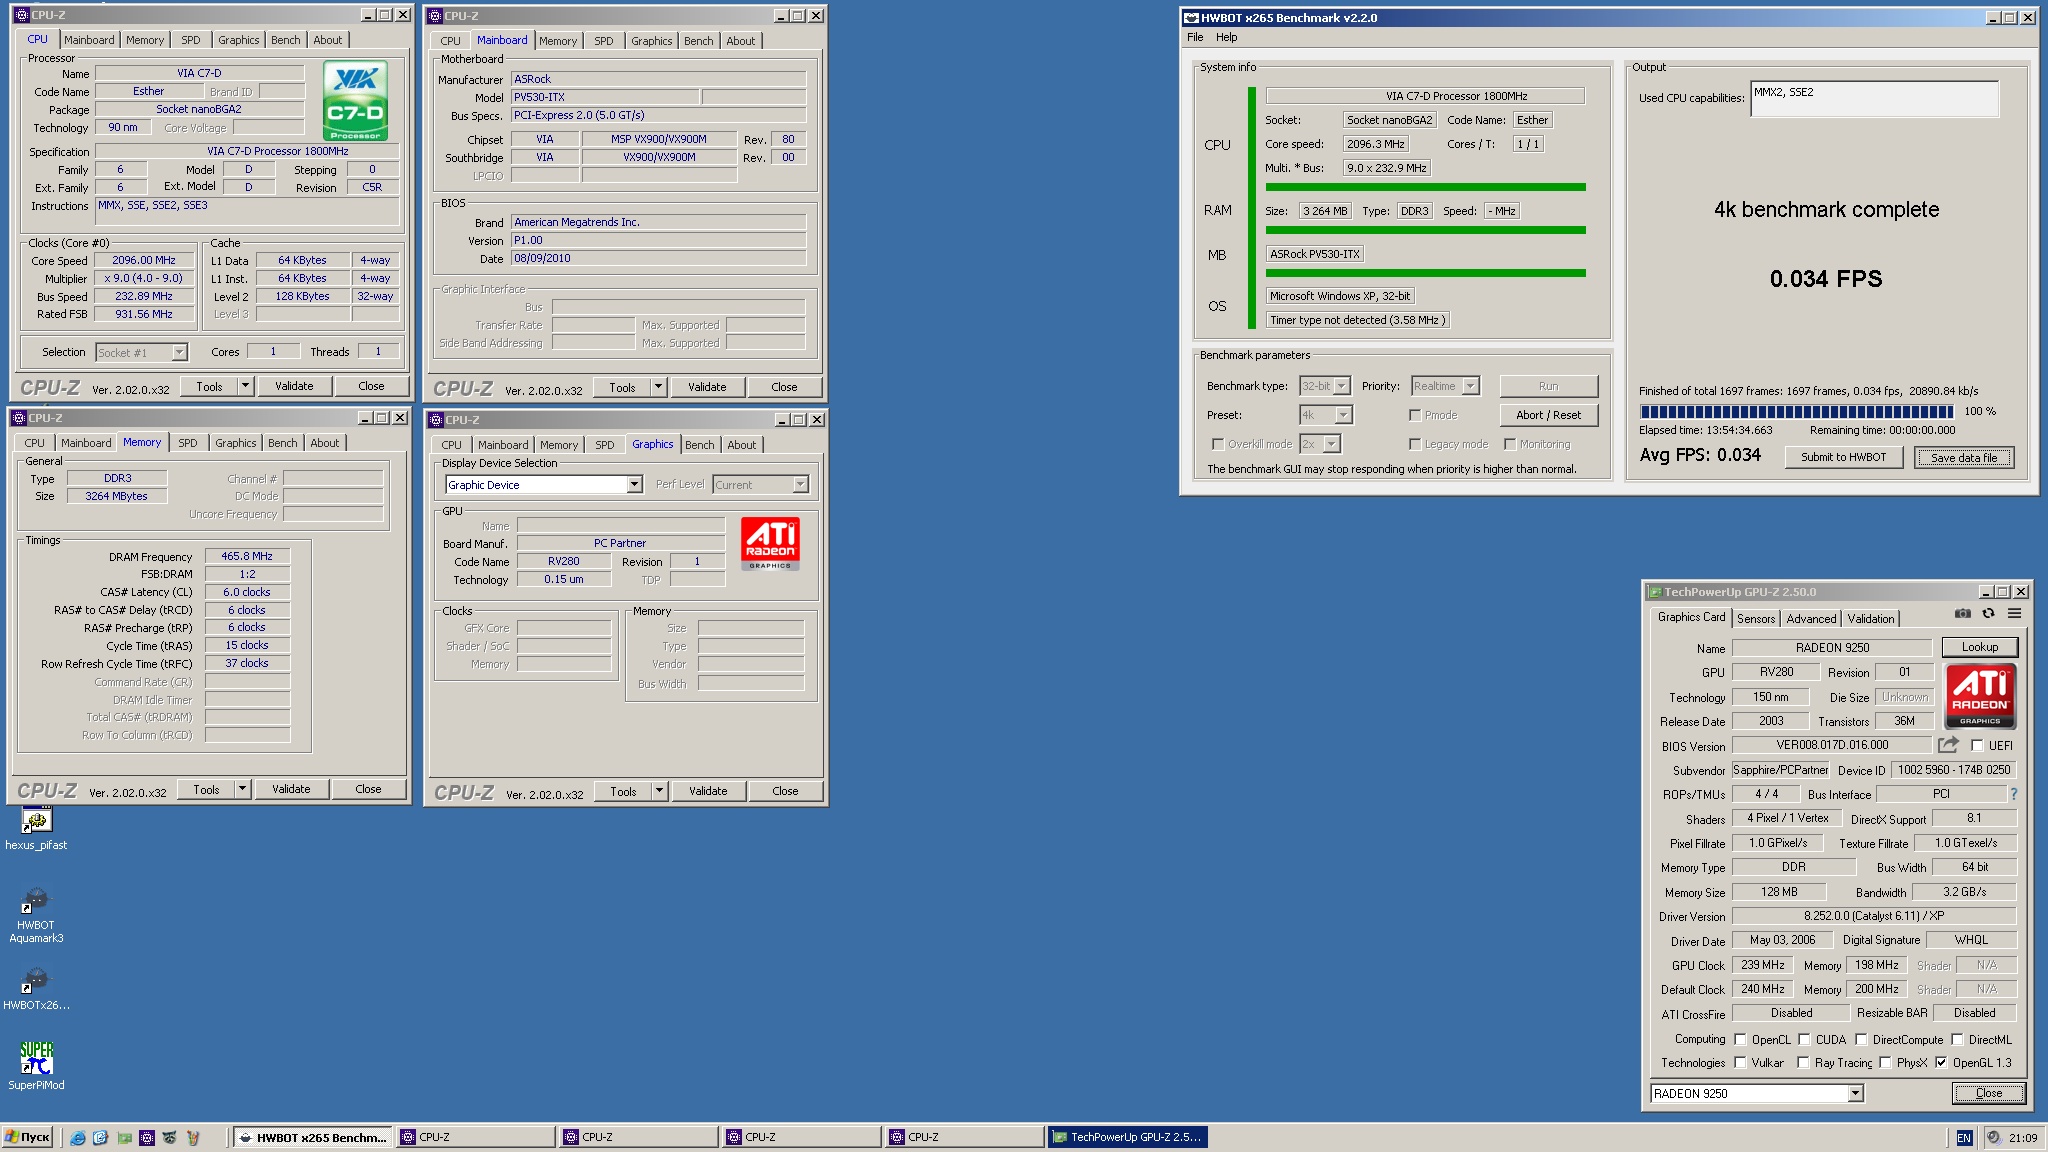
Task: Toggle the OpenCL checkbox
Action: click(1740, 1039)
